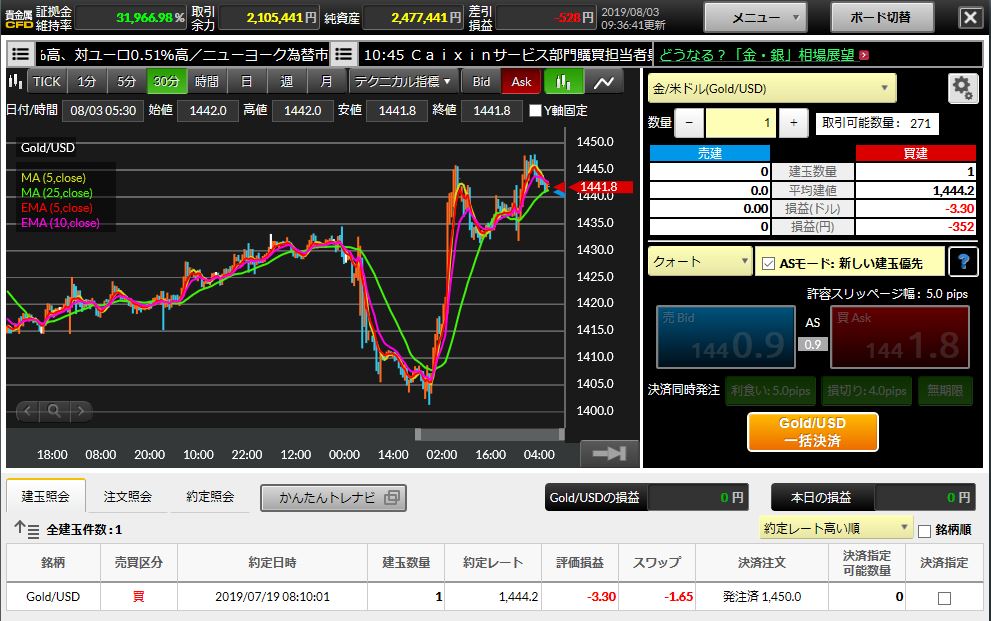Viewport: 991px width, 621px height.
Task: Move chart left with the back arrow
Action: click(x=28, y=411)
